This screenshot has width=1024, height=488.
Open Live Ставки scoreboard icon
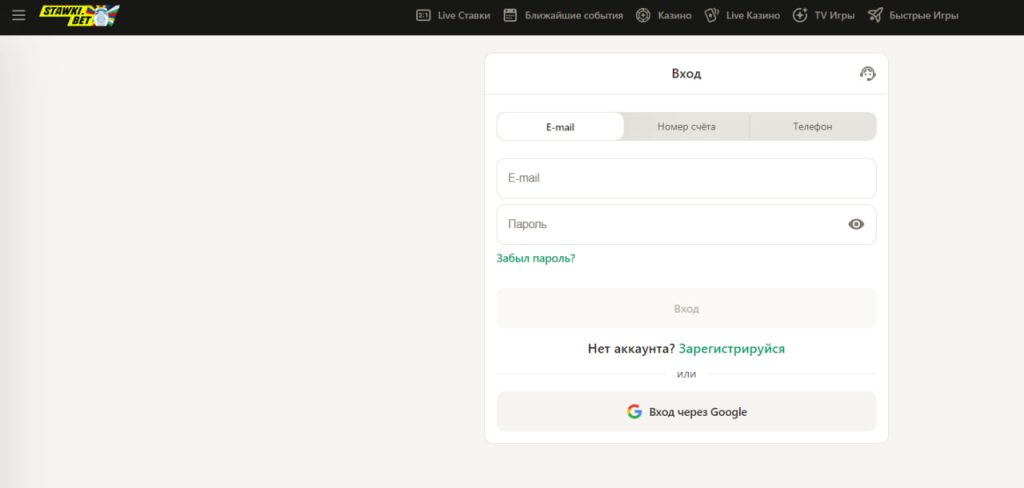pyautogui.click(x=423, y=15)
